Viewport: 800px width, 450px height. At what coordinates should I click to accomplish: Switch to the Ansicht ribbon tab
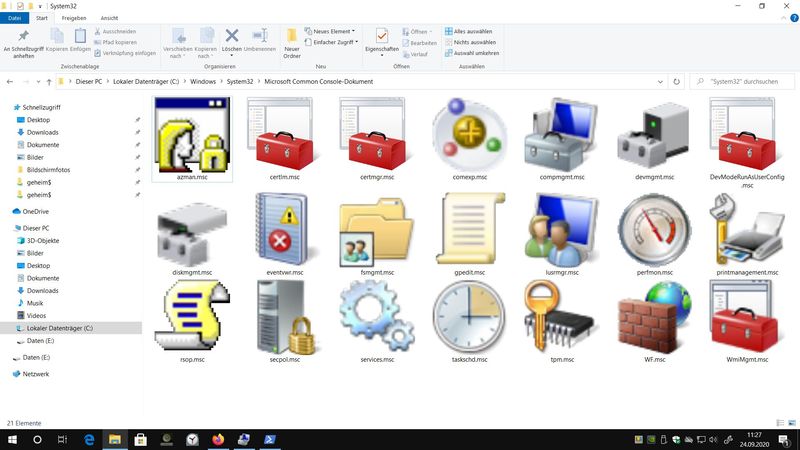pos(109,18)
